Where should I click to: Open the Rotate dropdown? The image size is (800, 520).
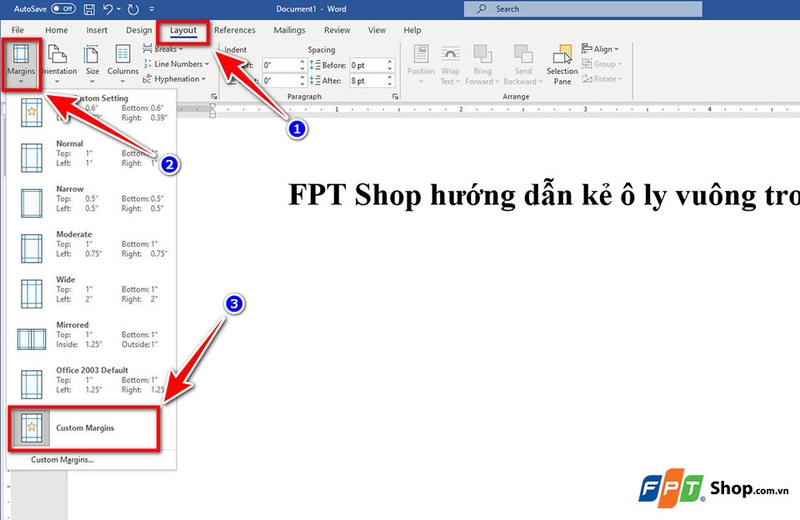603,79
